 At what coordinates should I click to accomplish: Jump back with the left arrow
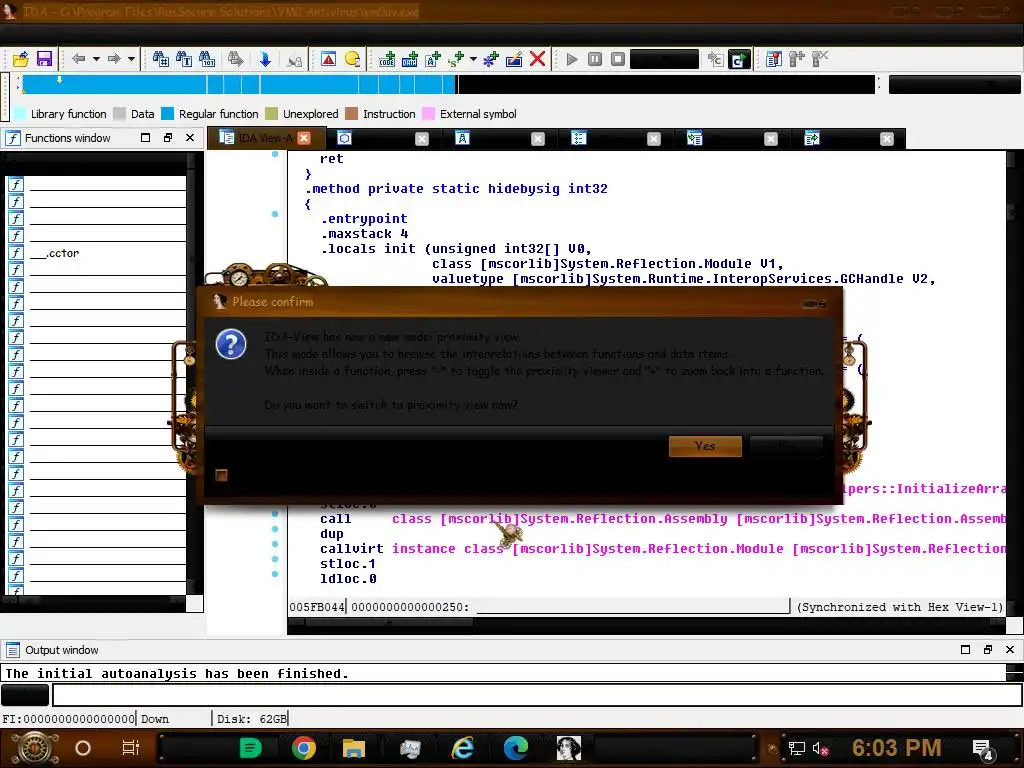[x=78, y=59]
